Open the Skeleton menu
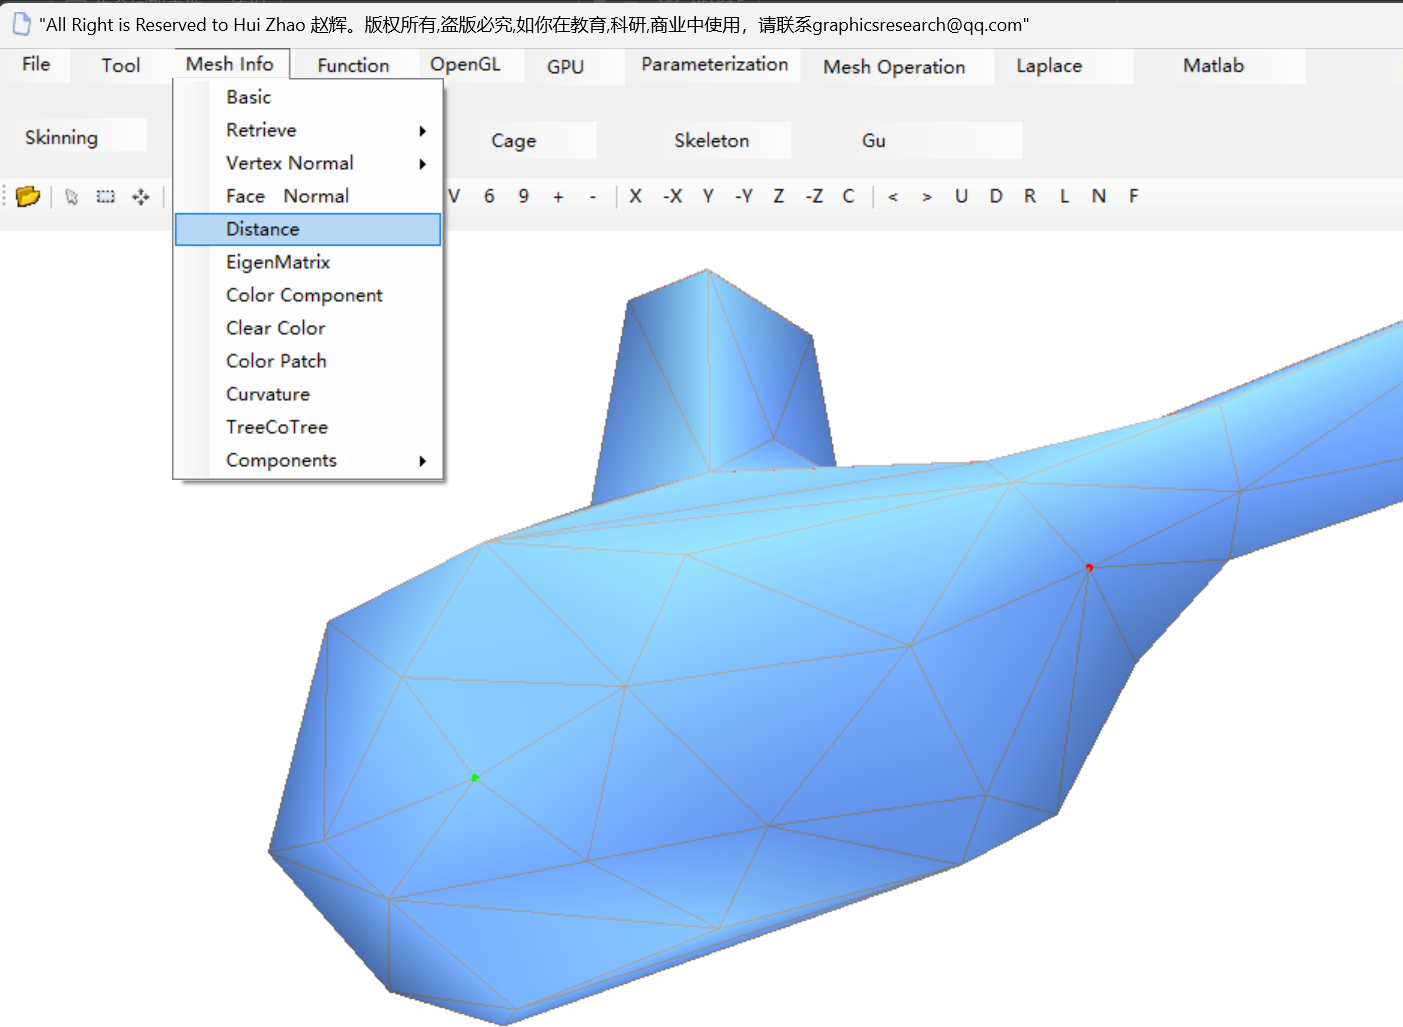Screen dimensions: 1403x1027 (x=712, y=141)
